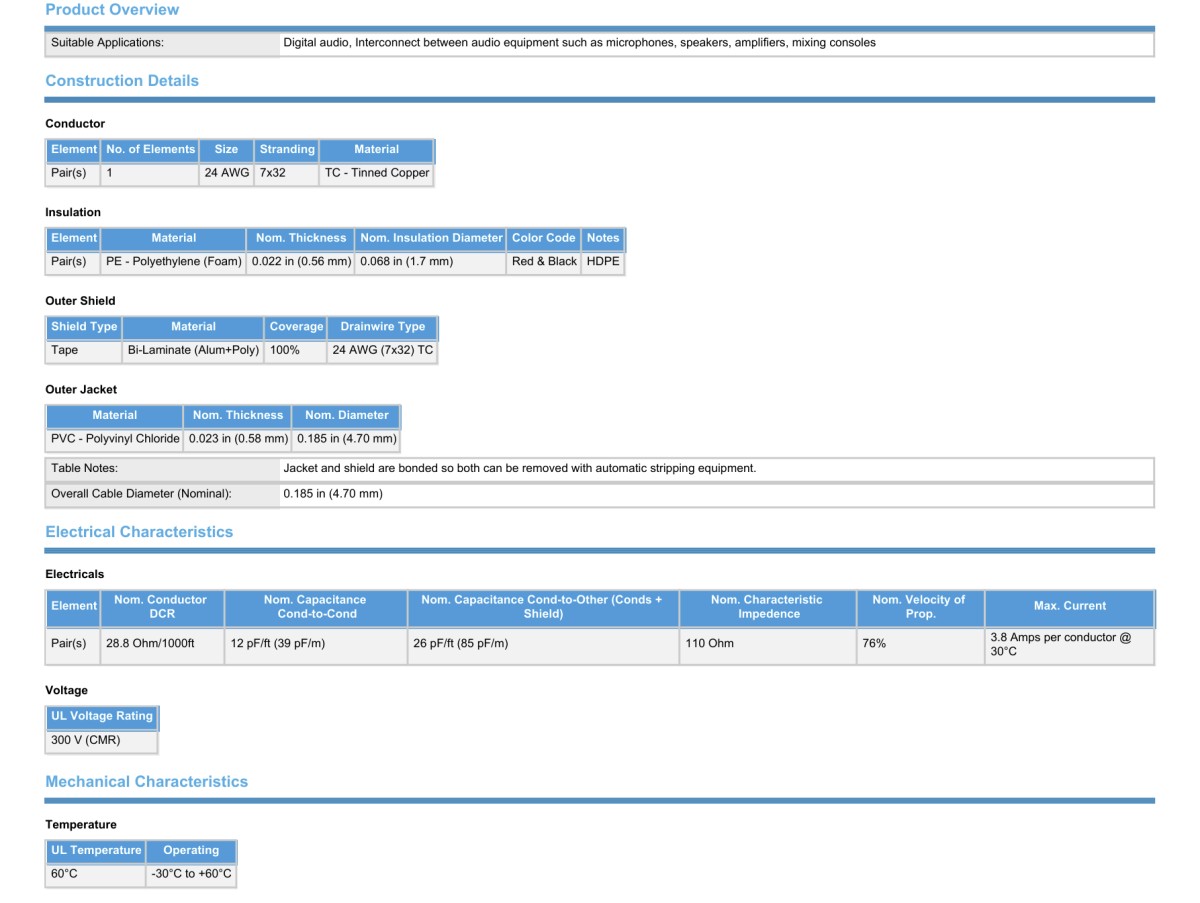Click the Overall Cable Diameter (Nominal) label
This screenshot has width=1200, height=903.
click(141, 494)
